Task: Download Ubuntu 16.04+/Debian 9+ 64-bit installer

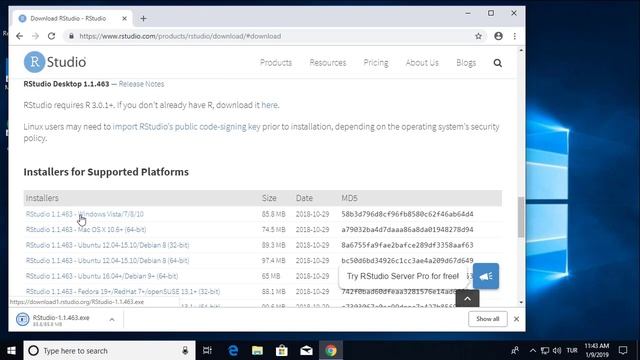Action: point(102,276)
